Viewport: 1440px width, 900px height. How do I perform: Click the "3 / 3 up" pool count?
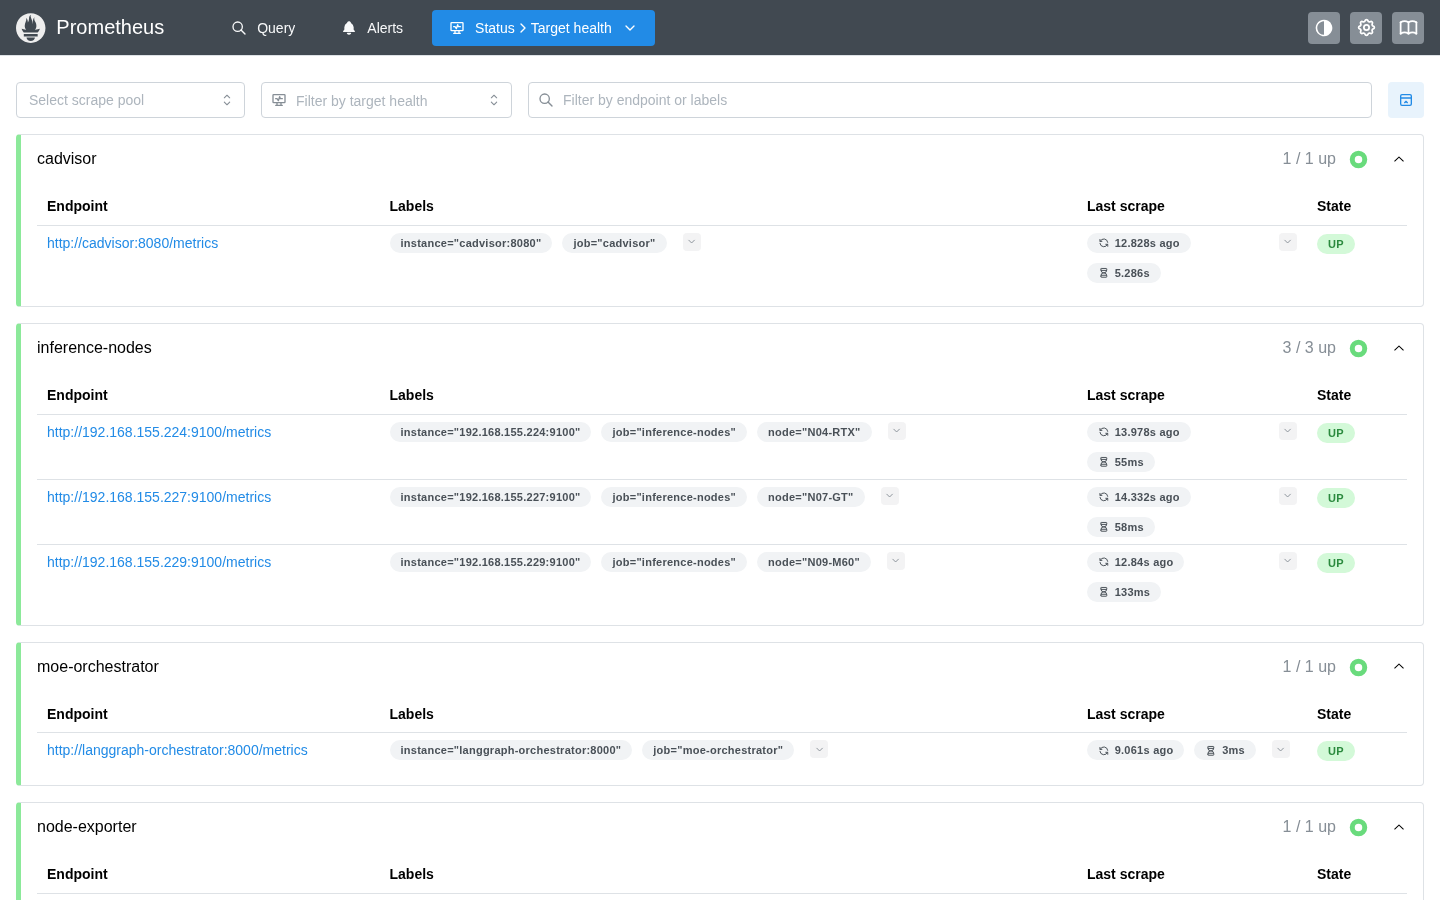tap(1309, 348)
